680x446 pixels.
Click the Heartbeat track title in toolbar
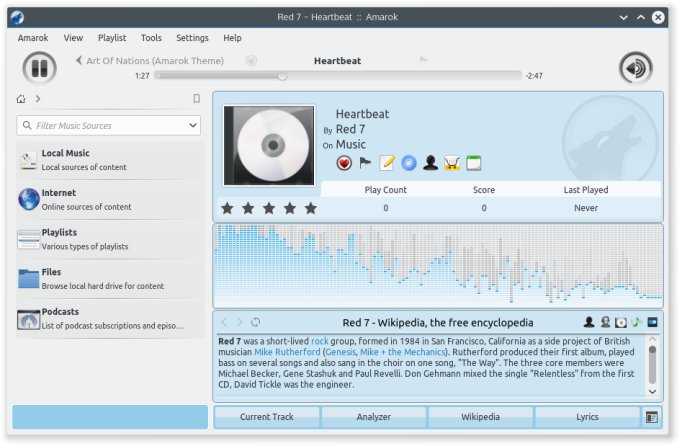pyautogui.click(x=337, y=61)
